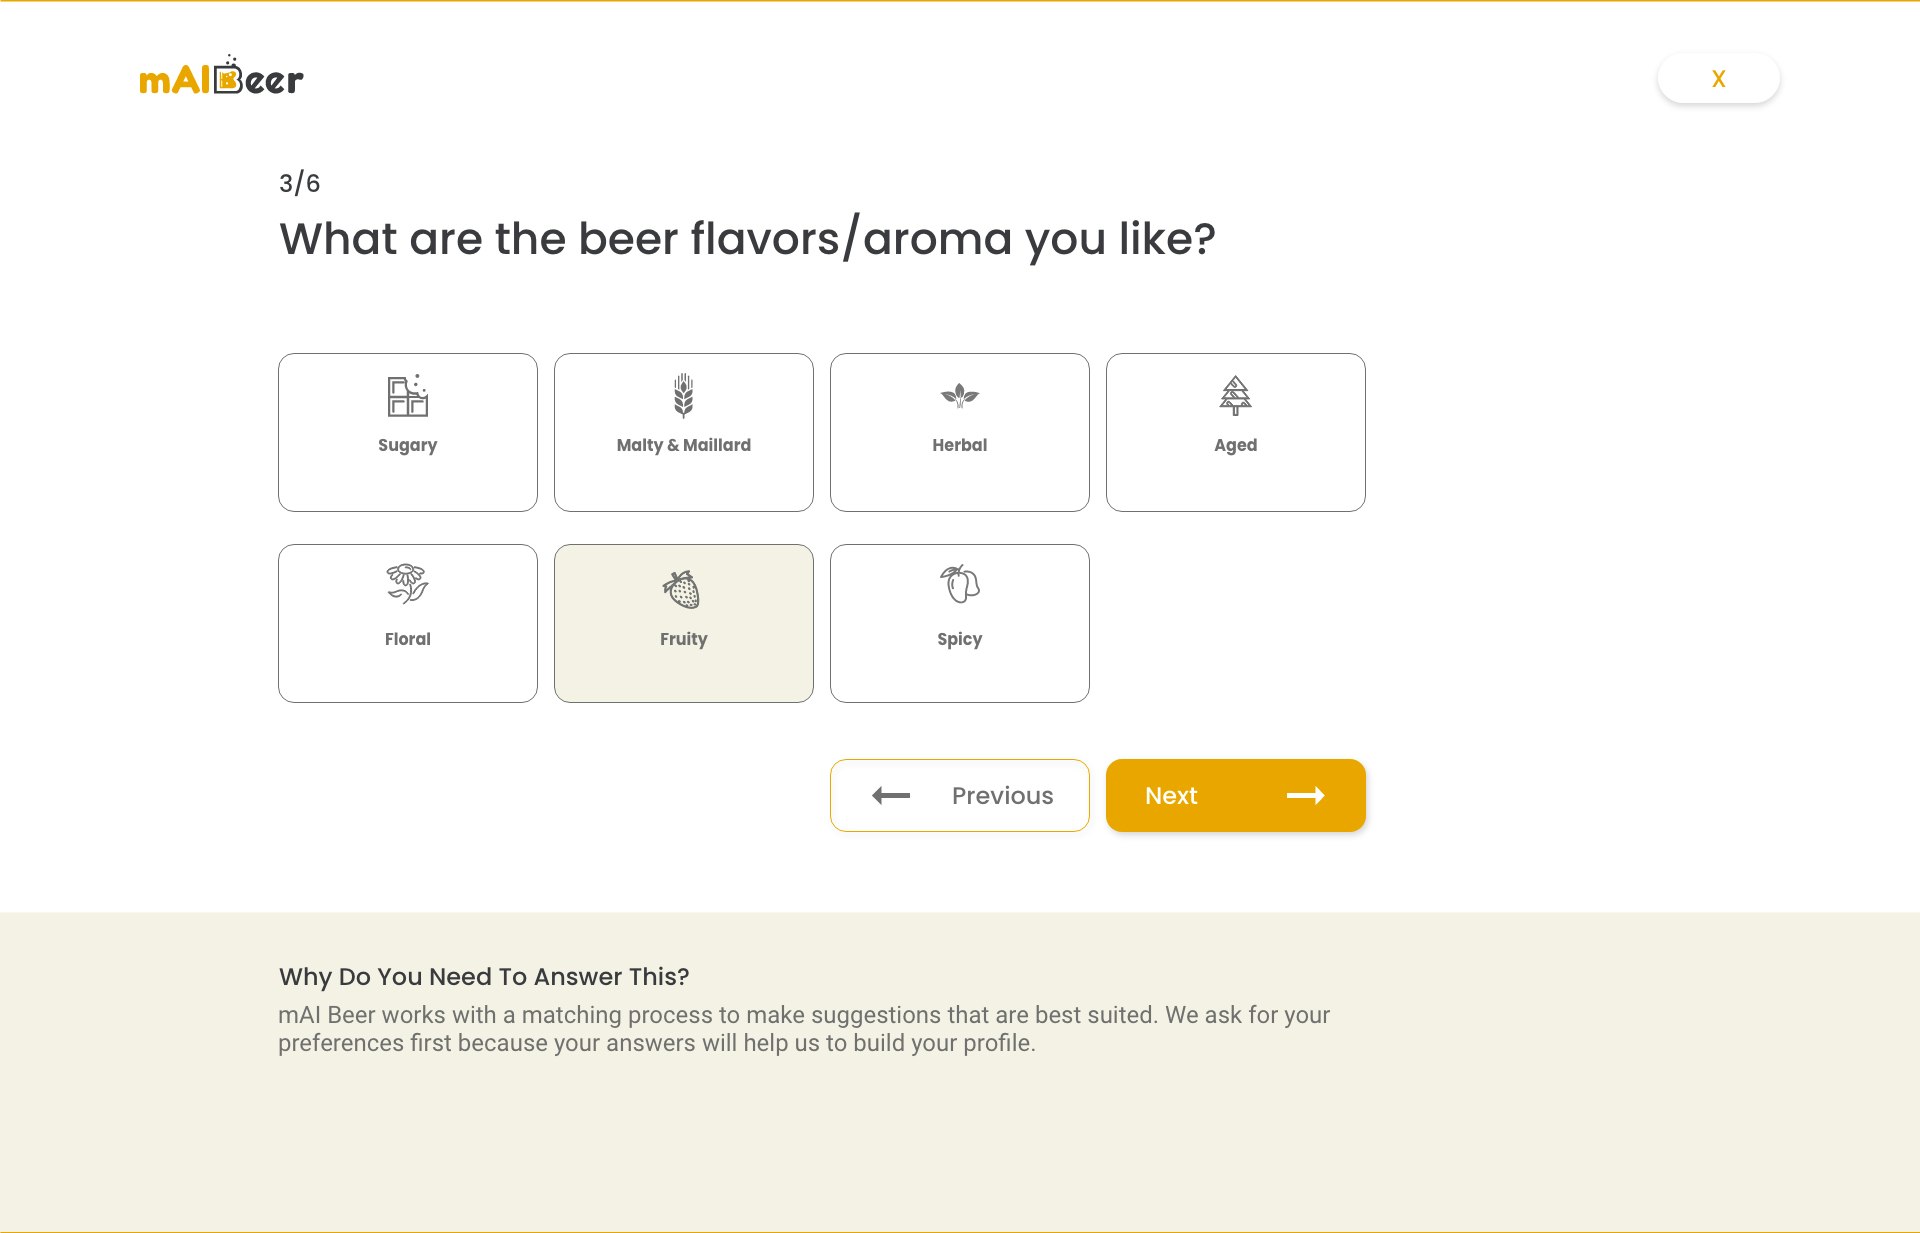Click the question heading about beer flavors
Screen dimensions: 1920x1233
pyautogui.click(x=747, y=238)
